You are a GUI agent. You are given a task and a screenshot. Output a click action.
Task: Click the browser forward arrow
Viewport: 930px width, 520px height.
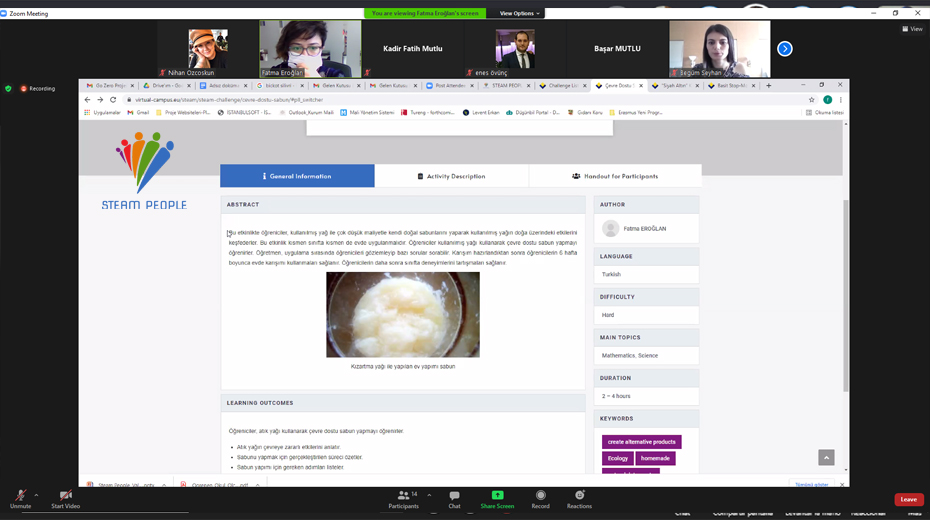(x=100, y=100)
